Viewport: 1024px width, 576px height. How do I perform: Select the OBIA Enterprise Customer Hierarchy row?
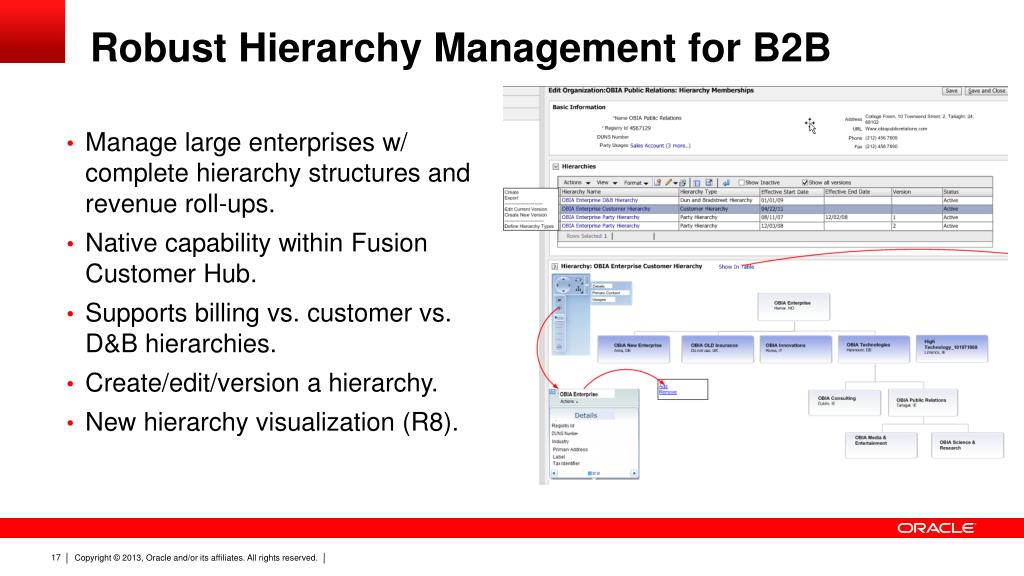pyautogui.click(x=776, y=209)
